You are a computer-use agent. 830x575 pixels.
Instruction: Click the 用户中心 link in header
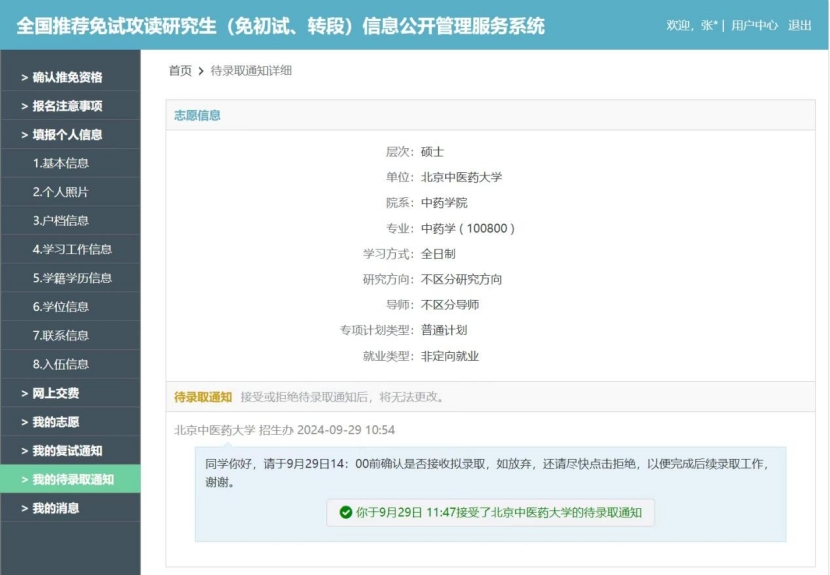coord(754,25)
